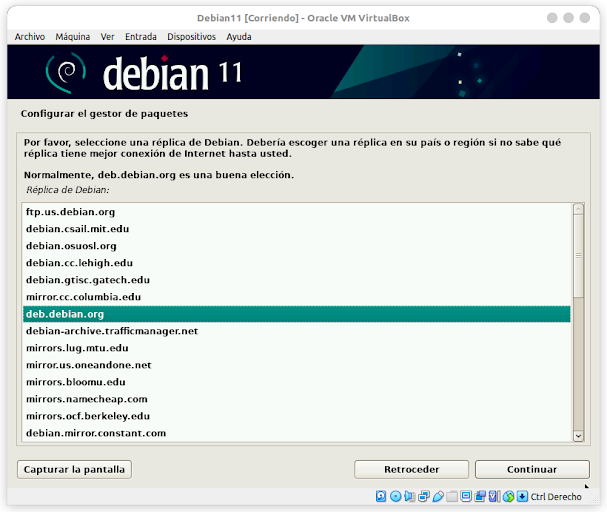Image resolution: width=607 pixels, height=512 pixels.
Task: Select debian.cc.lehigh.edu mirror
Action: (x=297, y=263)
